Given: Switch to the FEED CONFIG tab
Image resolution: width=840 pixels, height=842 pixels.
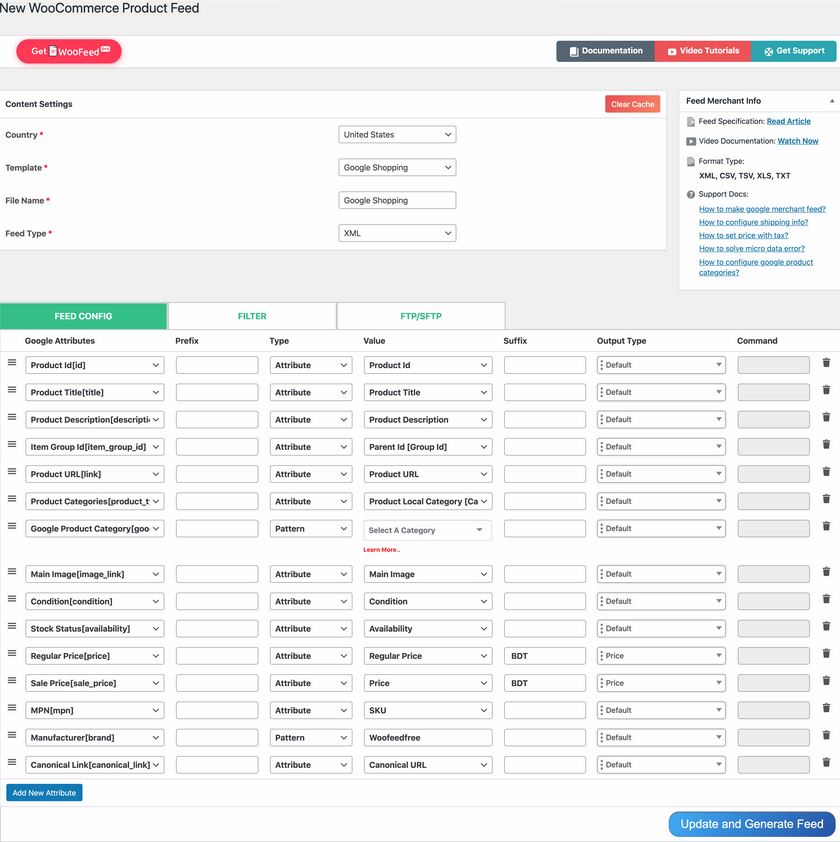Looking at the screenshot, I should click(x=83, y=316).
